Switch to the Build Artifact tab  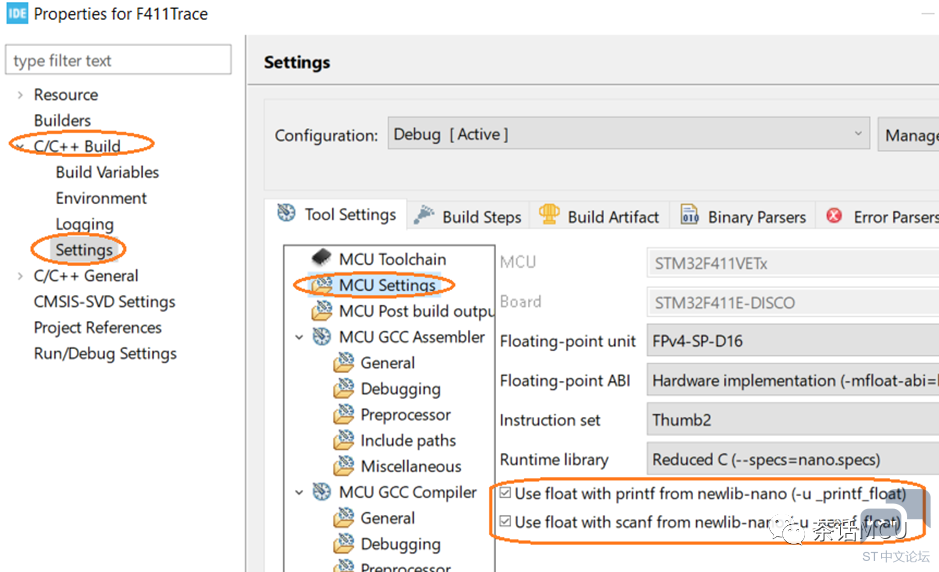[x=599, y=216]
